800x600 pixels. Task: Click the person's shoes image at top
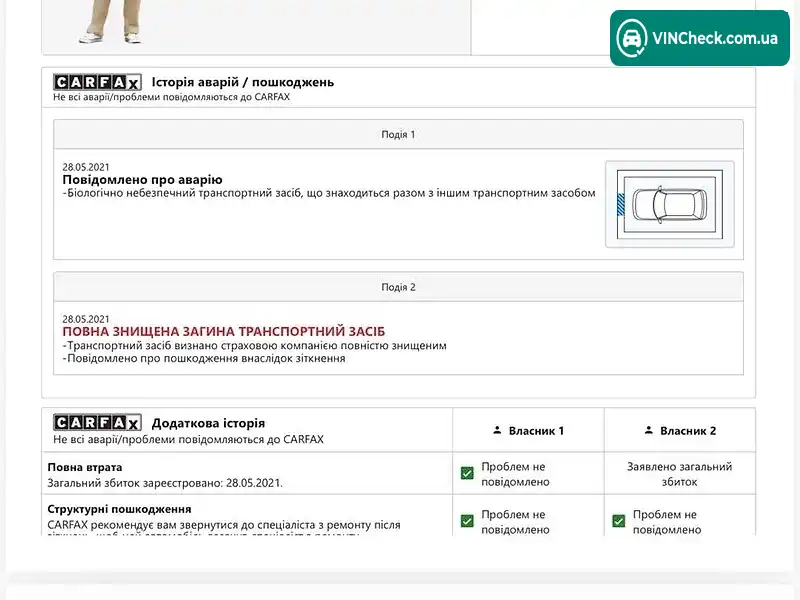pyautogui.click(x=110, y=37)
